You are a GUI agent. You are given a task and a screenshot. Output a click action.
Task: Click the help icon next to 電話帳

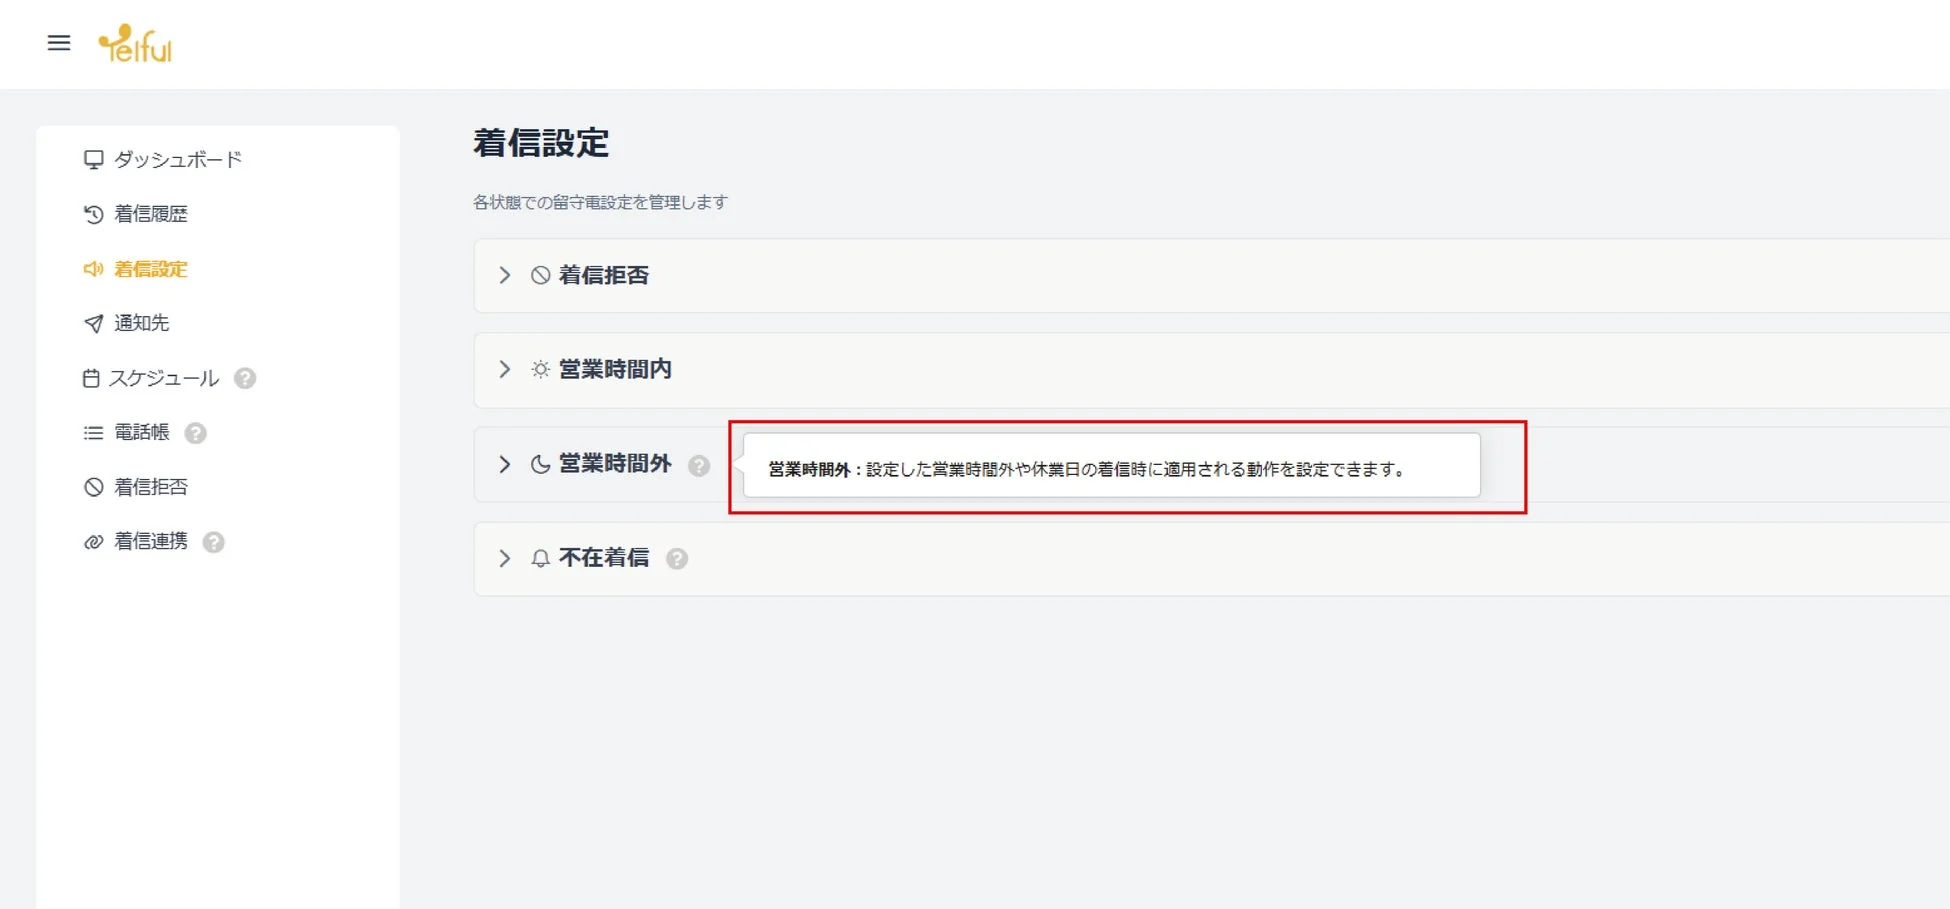click(x=196, y=432)
